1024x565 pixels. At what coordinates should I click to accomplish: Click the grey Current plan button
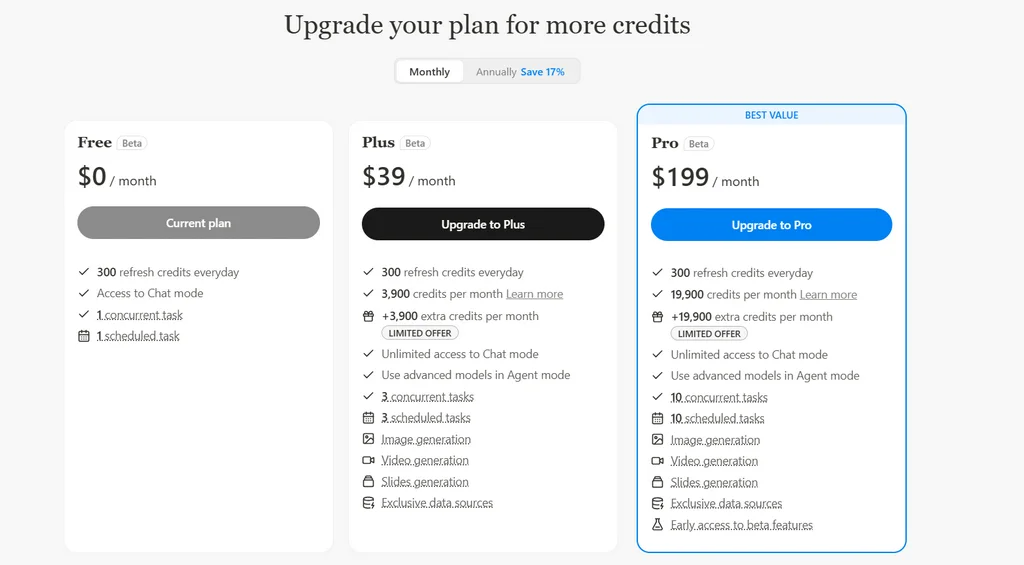point(198,223)
